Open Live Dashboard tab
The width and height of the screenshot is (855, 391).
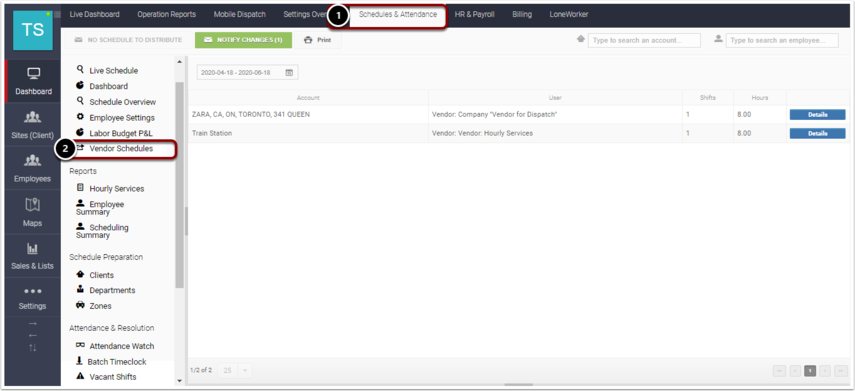(94, 14)
